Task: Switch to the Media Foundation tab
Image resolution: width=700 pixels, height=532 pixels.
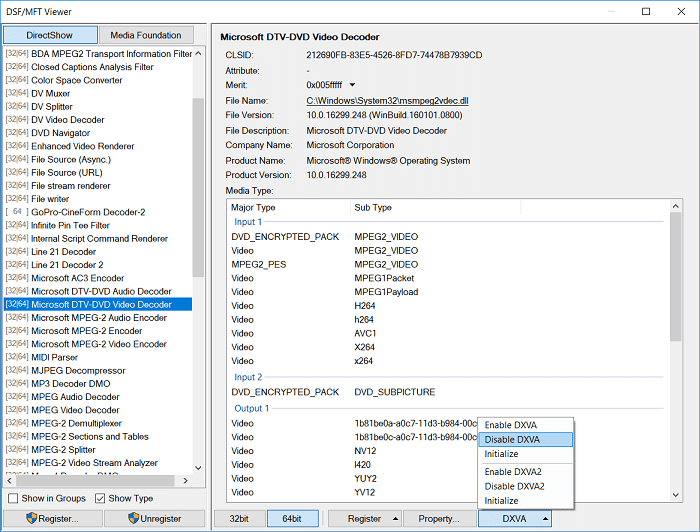Action: [x=146, y=35]
